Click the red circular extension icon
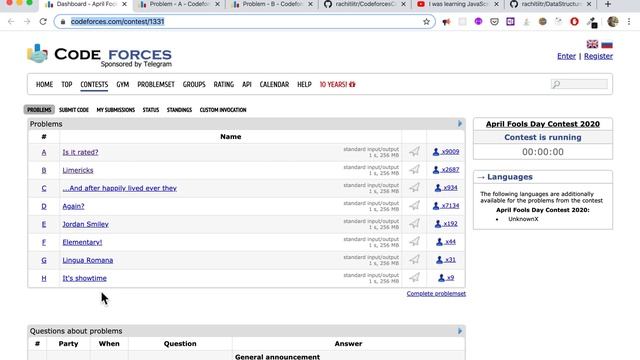 (574, 22)
